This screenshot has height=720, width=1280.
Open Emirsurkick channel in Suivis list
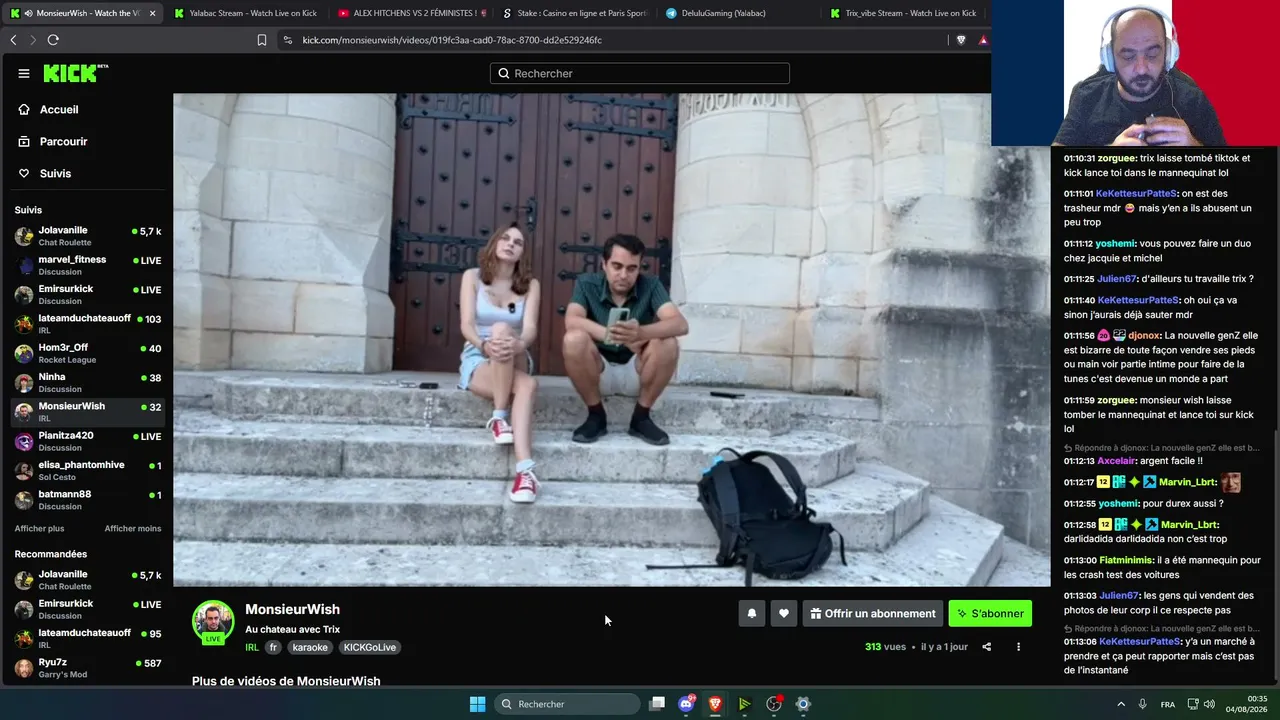coord(86,295)
